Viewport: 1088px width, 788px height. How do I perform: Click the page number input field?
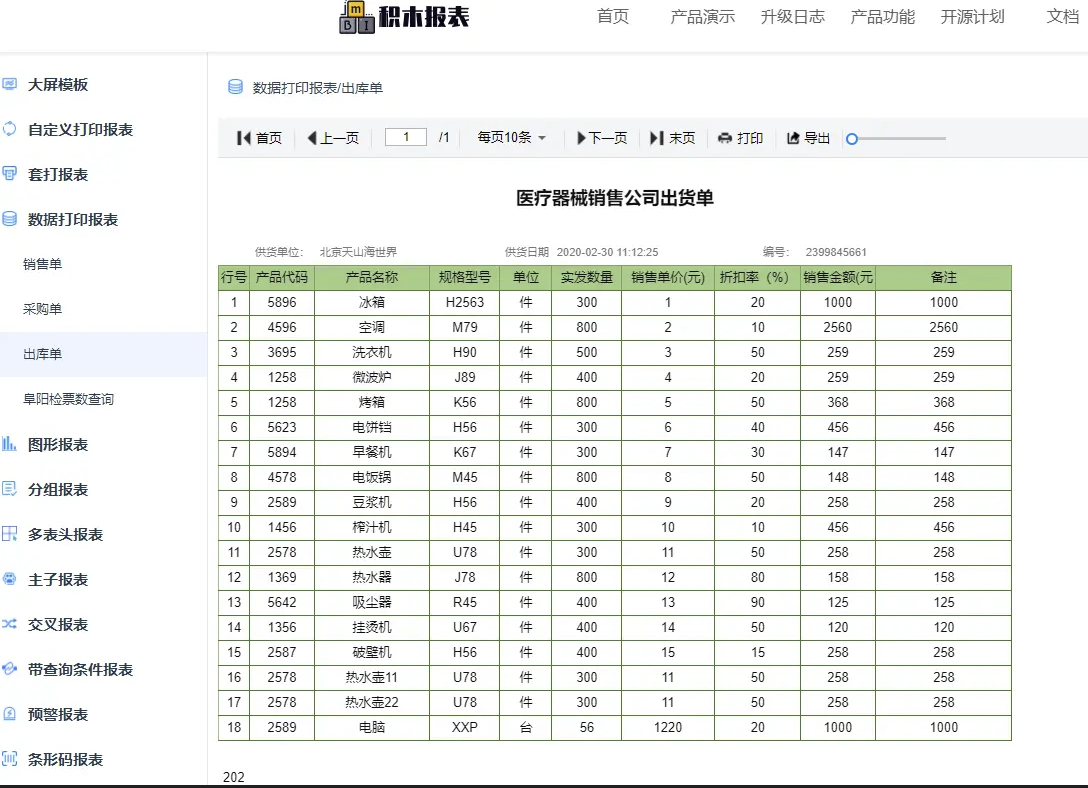405,137
